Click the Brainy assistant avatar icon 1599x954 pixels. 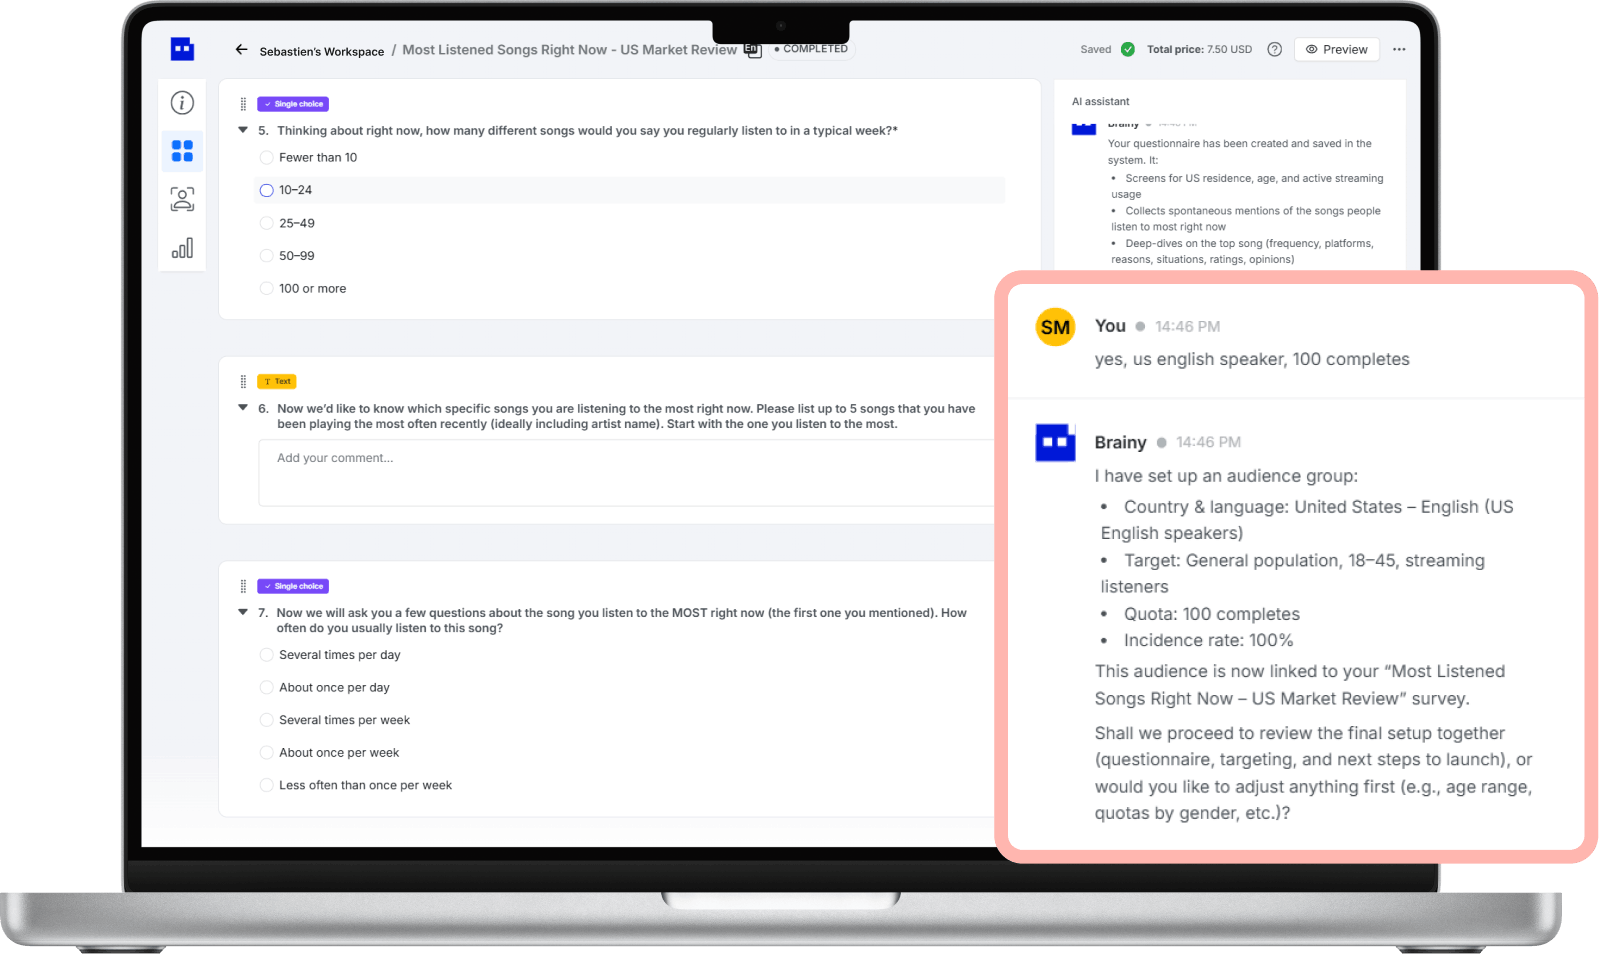(1055, 442)
